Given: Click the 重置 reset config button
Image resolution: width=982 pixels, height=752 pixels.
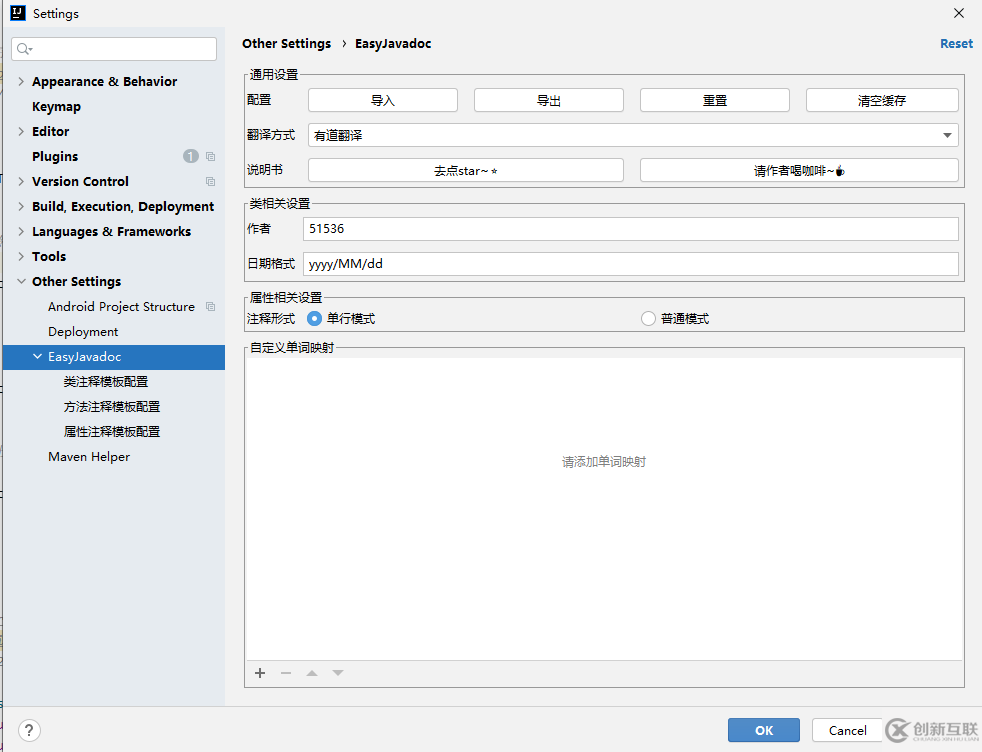Looking at the screenshot, I should [715, 100].
